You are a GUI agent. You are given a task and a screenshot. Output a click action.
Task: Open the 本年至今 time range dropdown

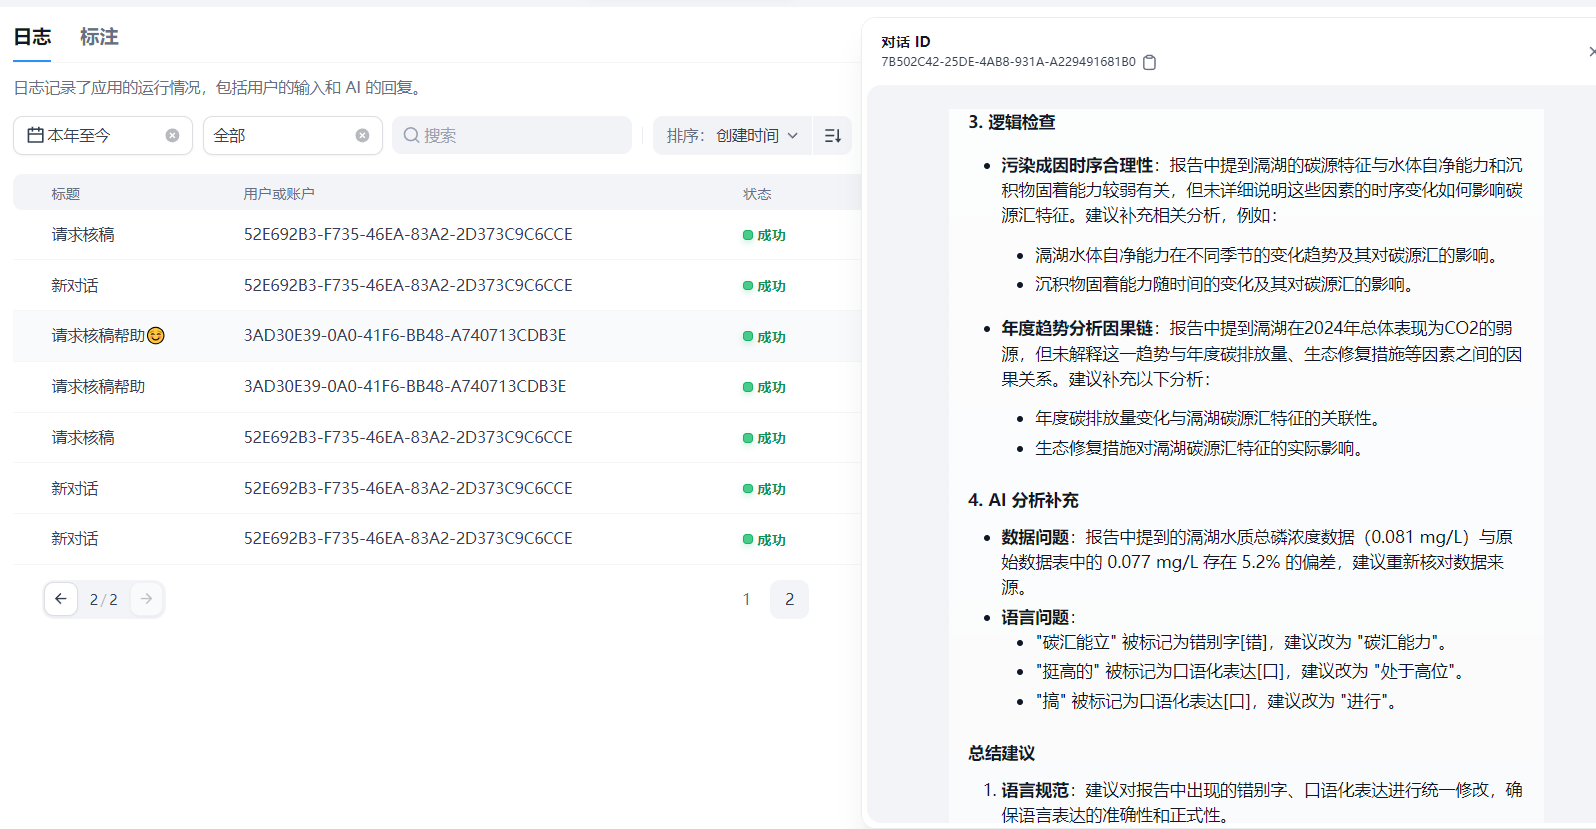coord(103,135)
